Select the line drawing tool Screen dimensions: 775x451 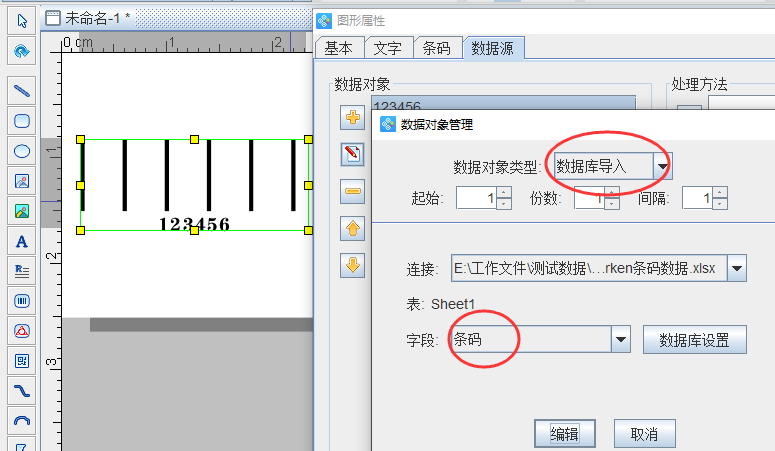[21, 90]
